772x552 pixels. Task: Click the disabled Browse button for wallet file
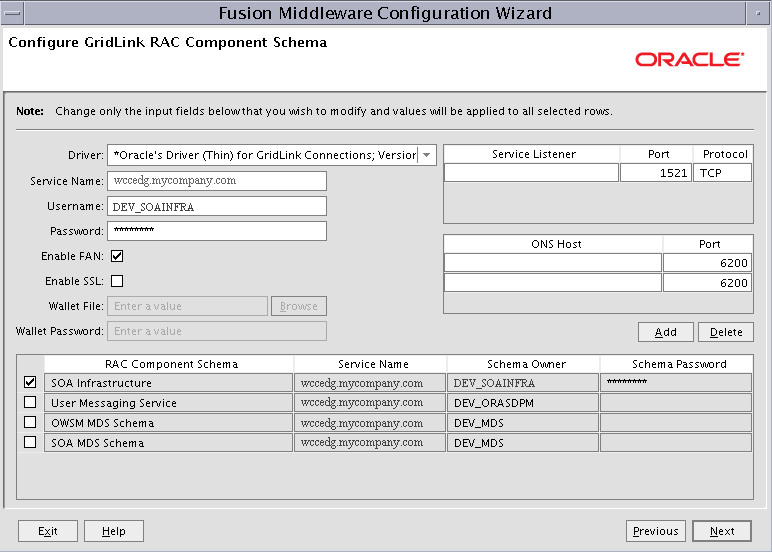coord(299,306)
